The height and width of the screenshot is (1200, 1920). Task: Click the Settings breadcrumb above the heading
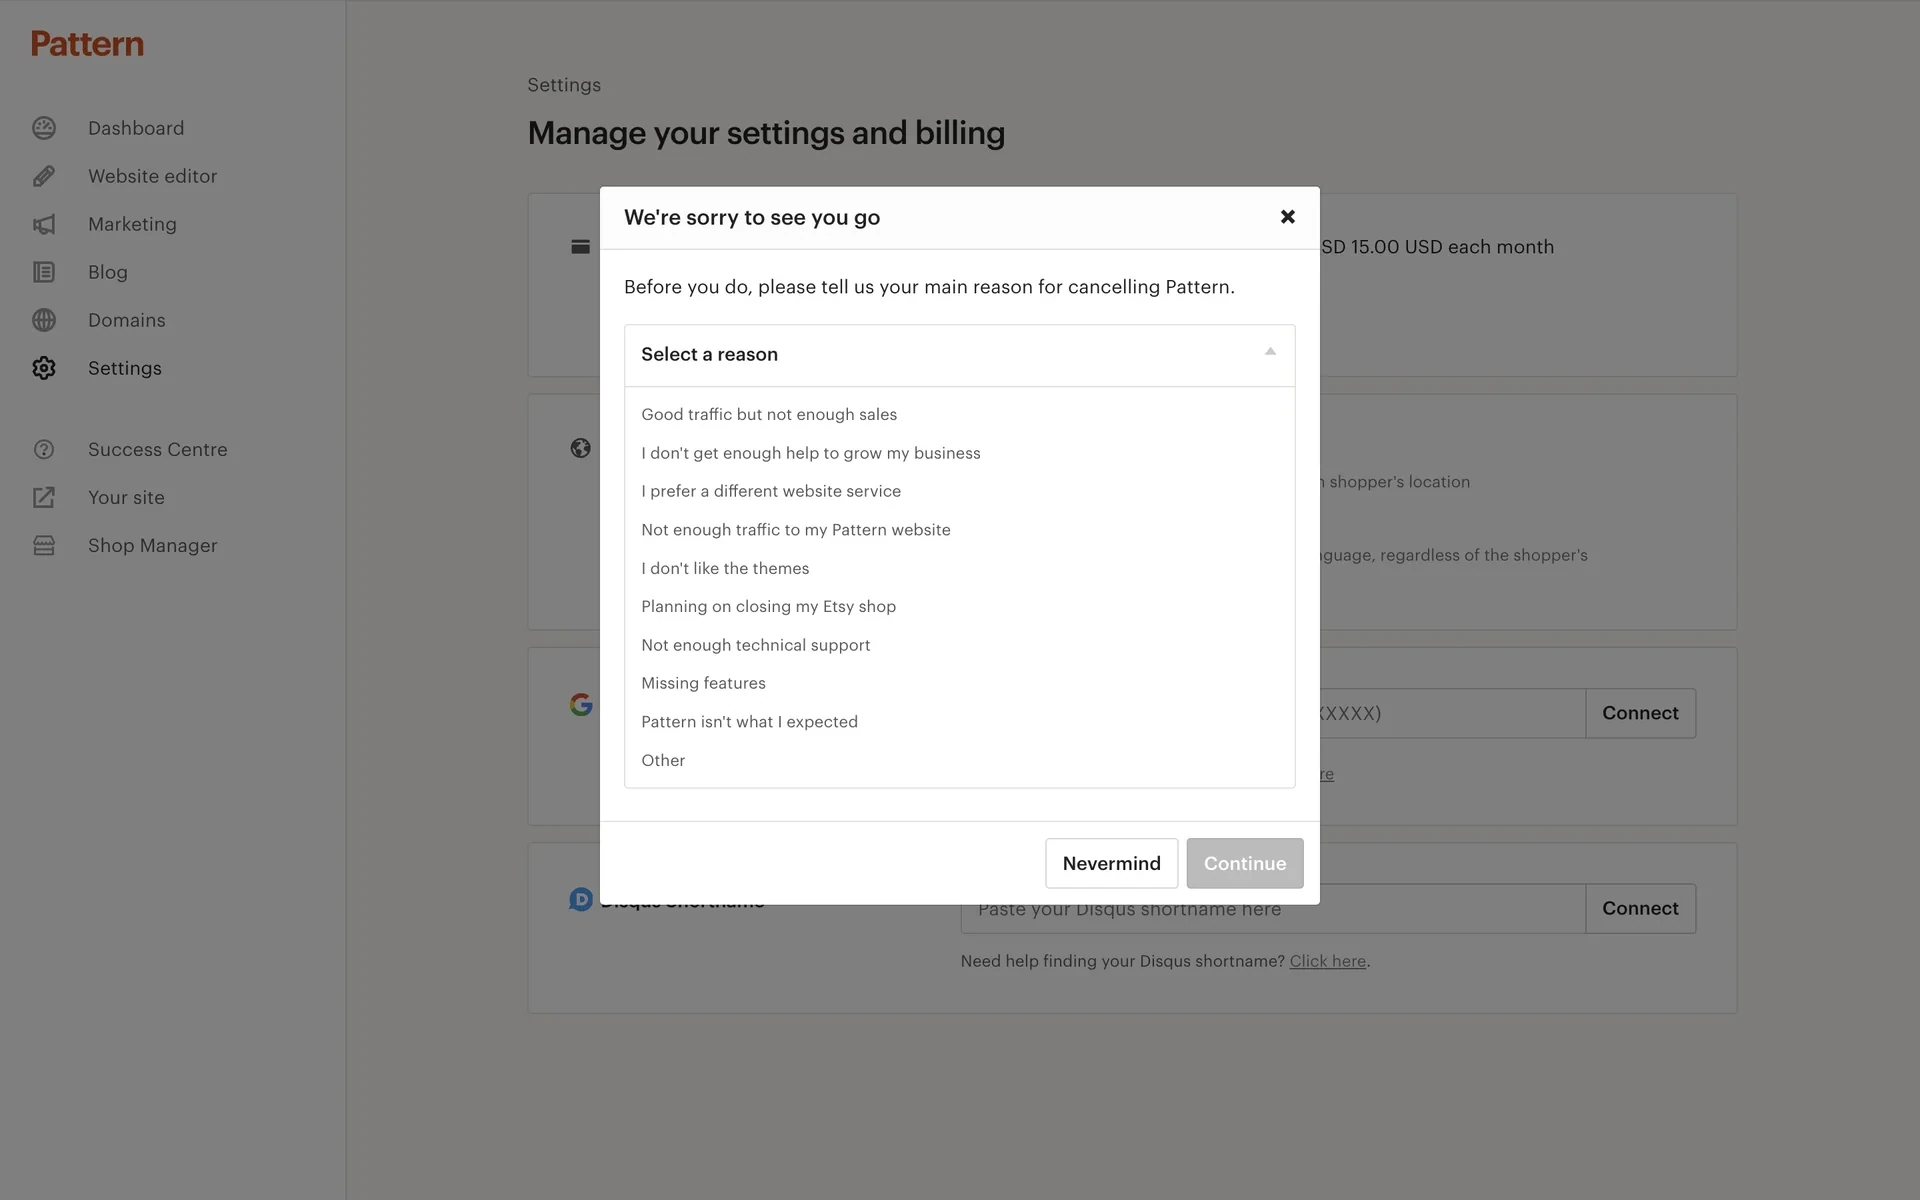564,85
